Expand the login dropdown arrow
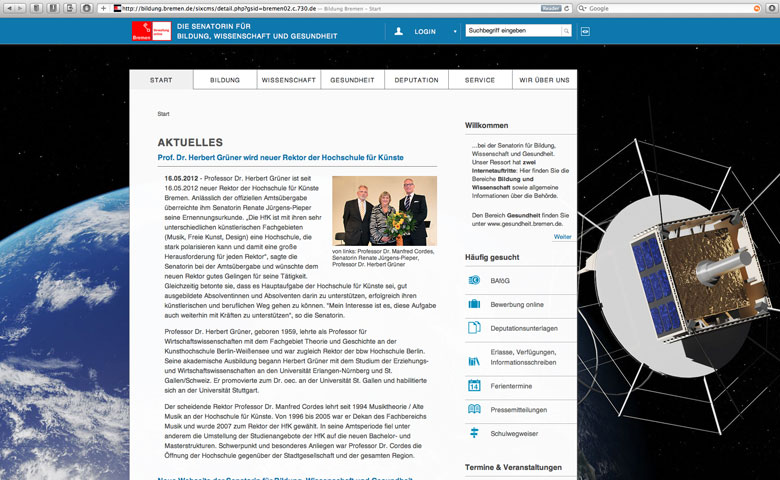 click(x=455, y=31)
